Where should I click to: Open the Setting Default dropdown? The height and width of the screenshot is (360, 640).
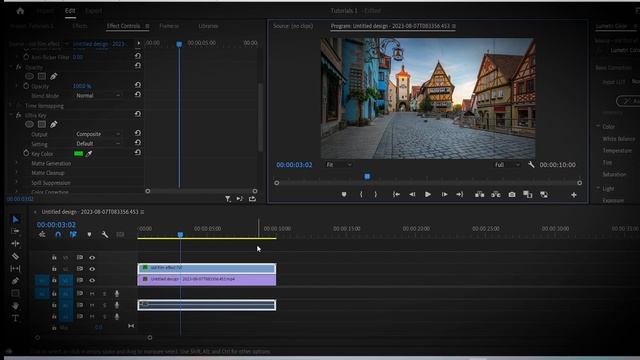tap(98, 144)
